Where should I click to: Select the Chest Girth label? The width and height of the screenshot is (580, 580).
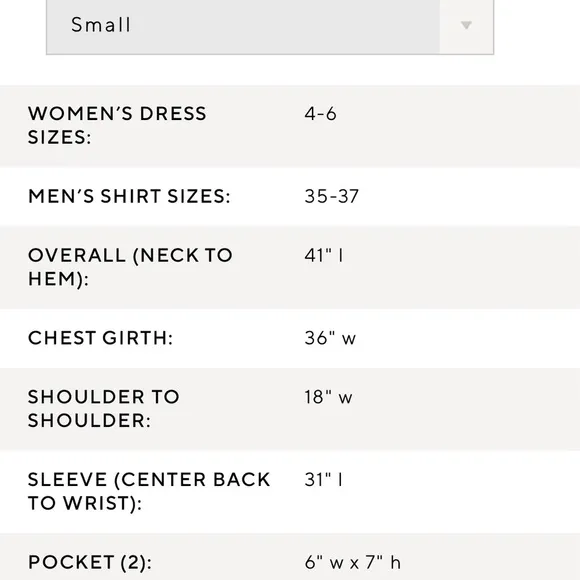tap(100, 338)
